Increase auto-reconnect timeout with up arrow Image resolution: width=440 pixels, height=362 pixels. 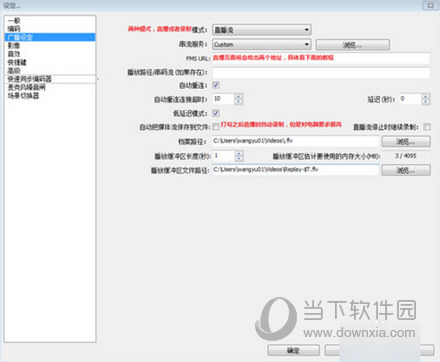coord(239,97)
